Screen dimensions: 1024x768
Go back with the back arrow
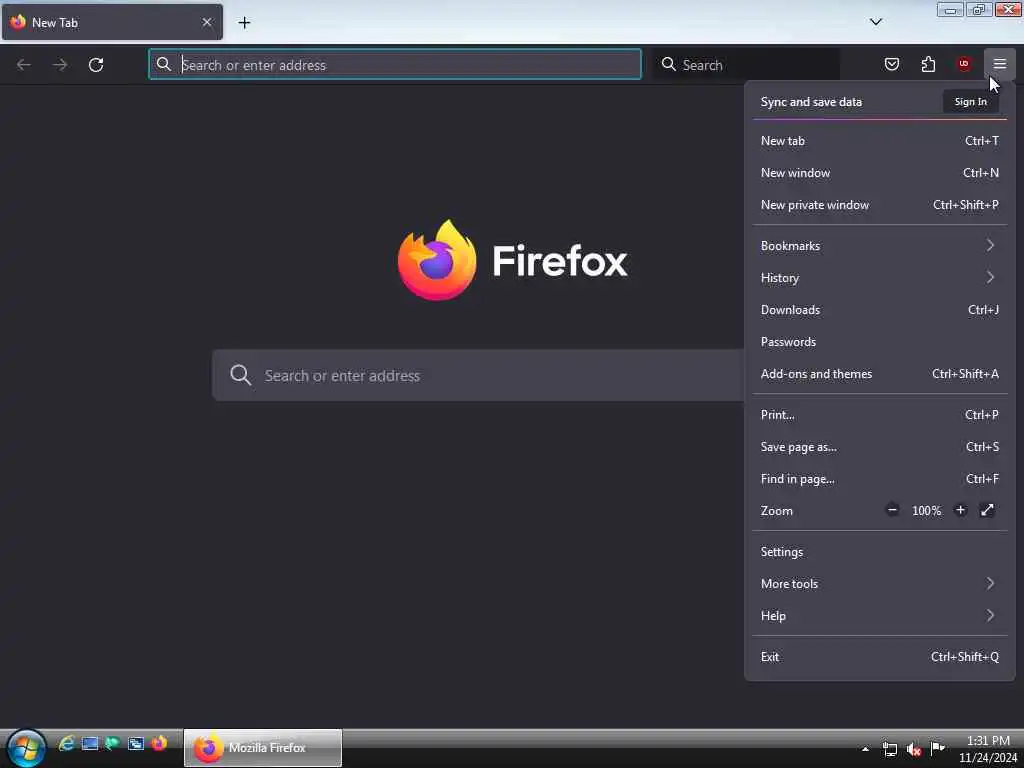(24, 65)
